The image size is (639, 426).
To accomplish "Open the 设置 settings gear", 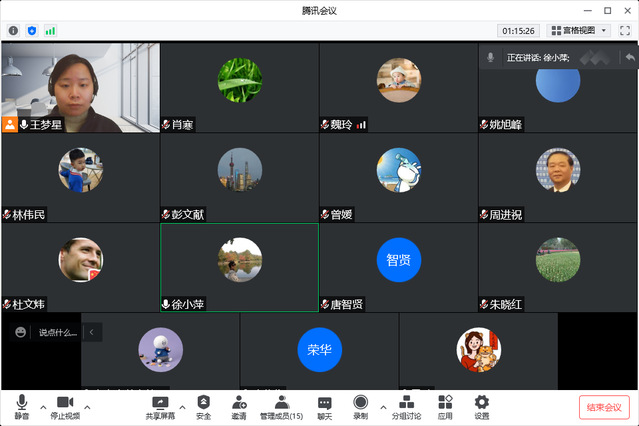I will tap(481, 405).
